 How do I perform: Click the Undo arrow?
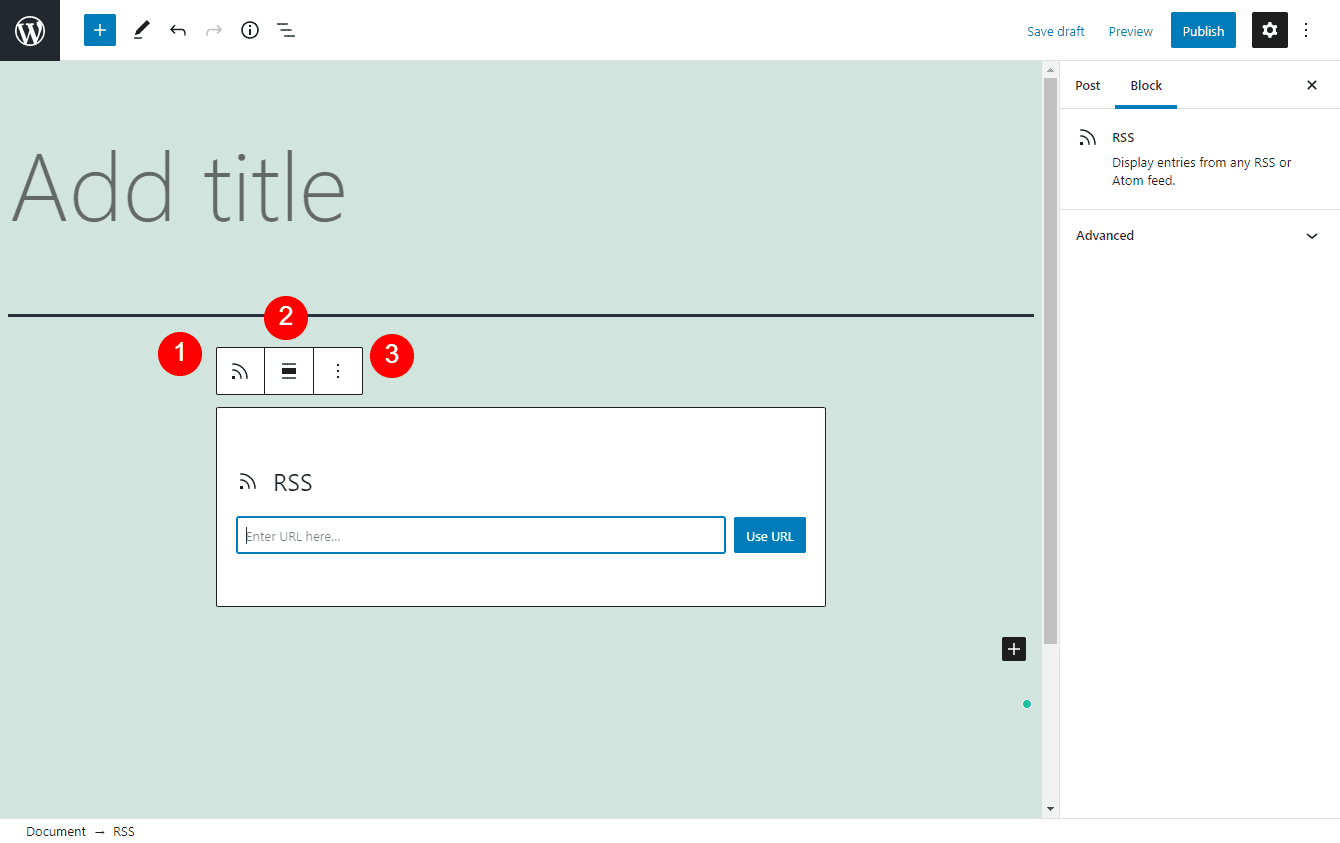(178, 30)
